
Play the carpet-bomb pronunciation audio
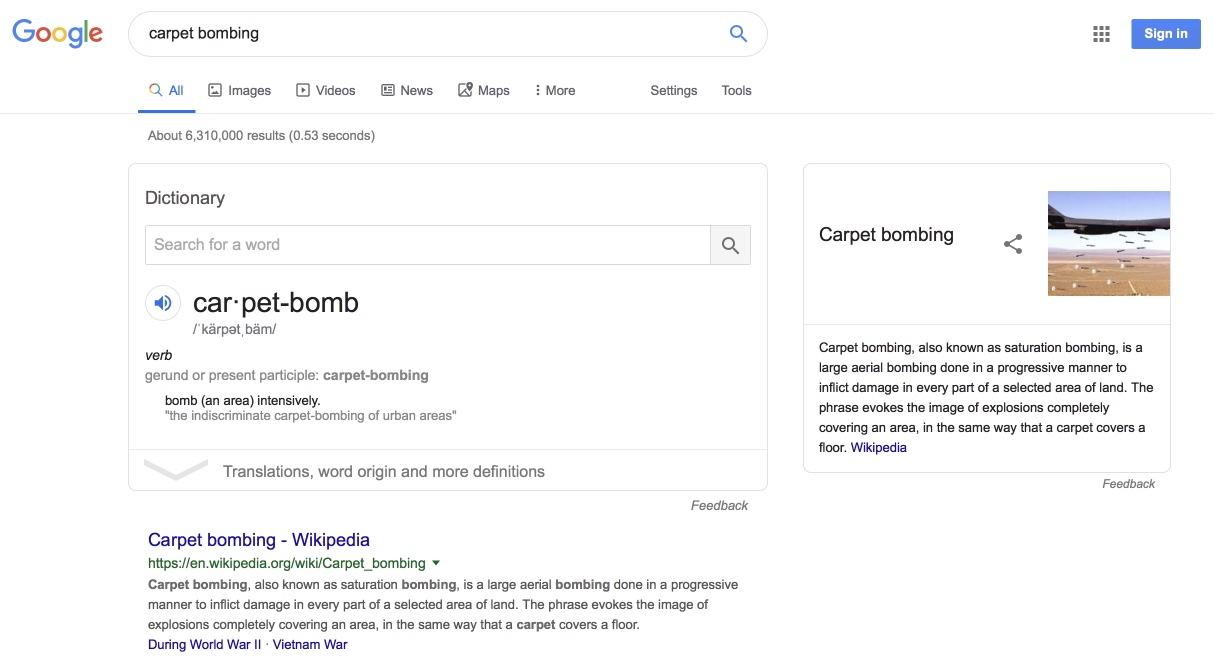coord(163,303)
